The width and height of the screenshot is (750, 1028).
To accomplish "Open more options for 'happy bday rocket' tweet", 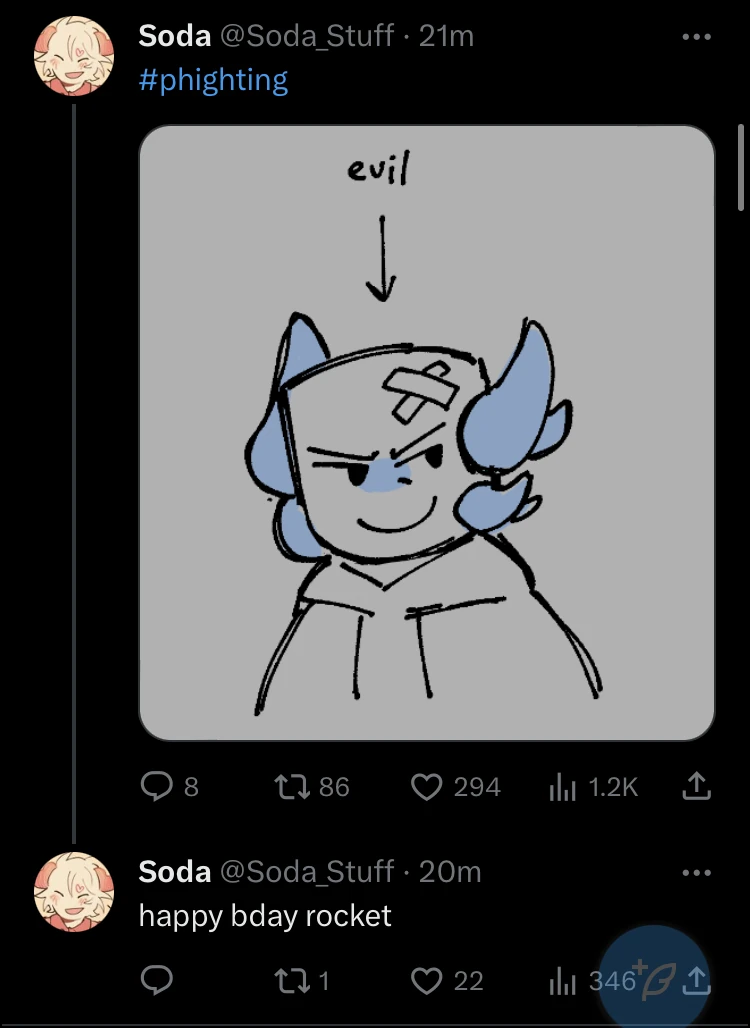I will coord(696,872).
